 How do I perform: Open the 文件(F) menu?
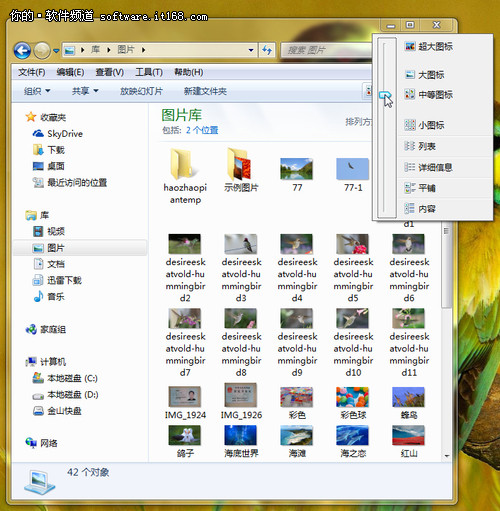[x=31, y=72]
